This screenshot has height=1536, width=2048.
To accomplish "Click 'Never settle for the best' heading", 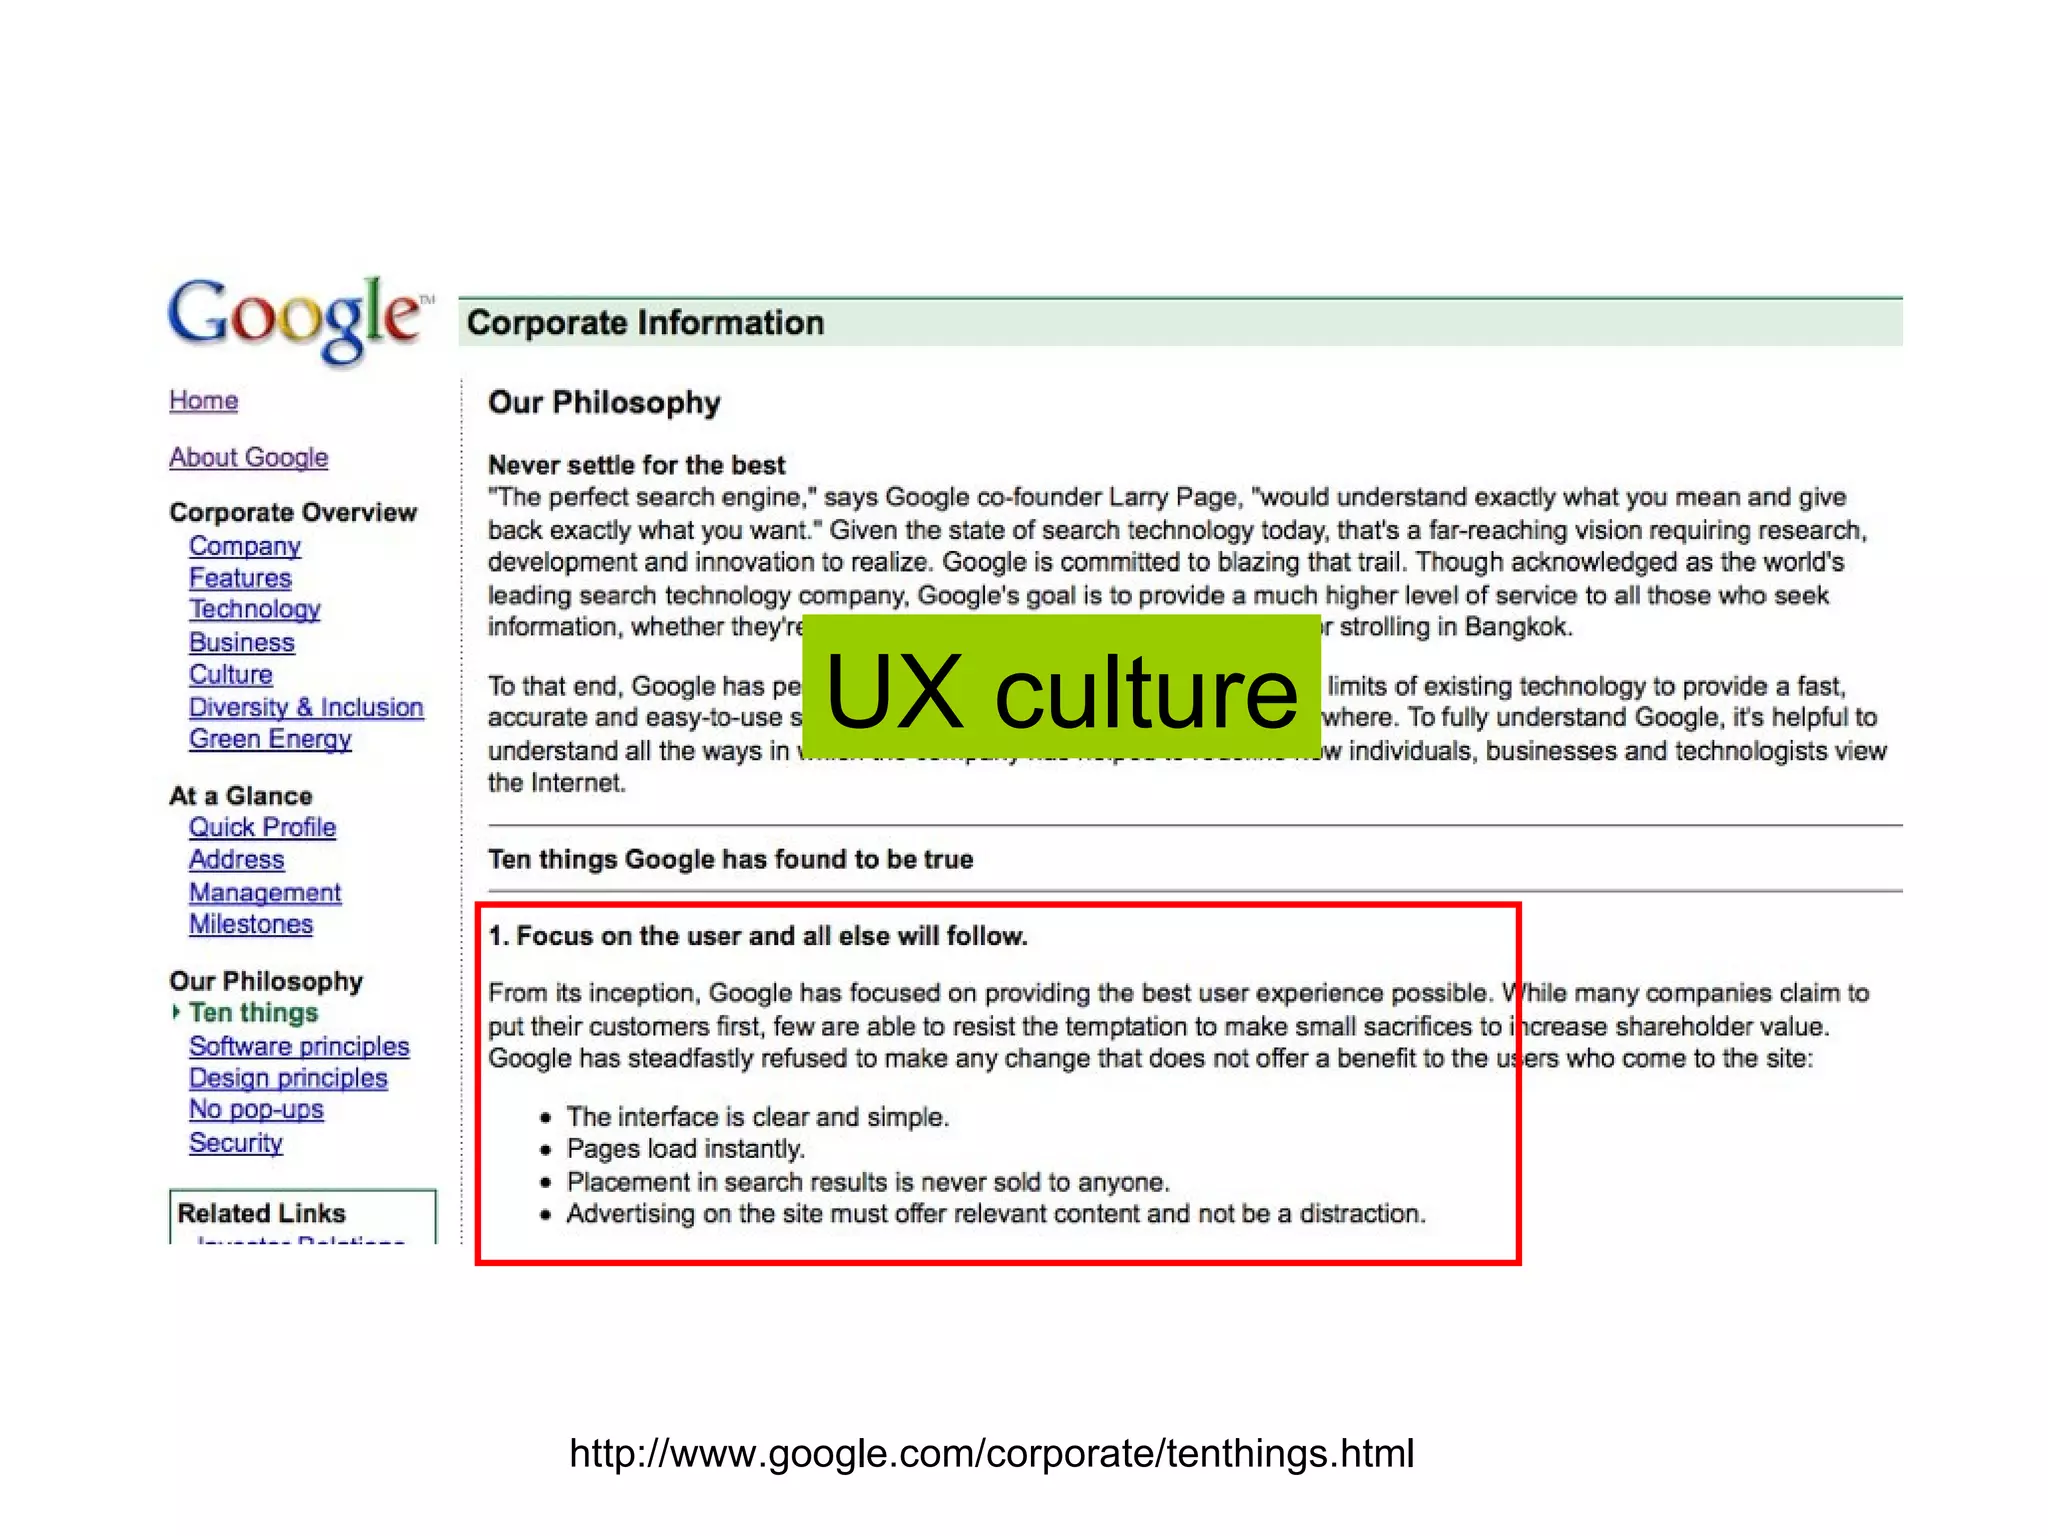I will point(637,465).
